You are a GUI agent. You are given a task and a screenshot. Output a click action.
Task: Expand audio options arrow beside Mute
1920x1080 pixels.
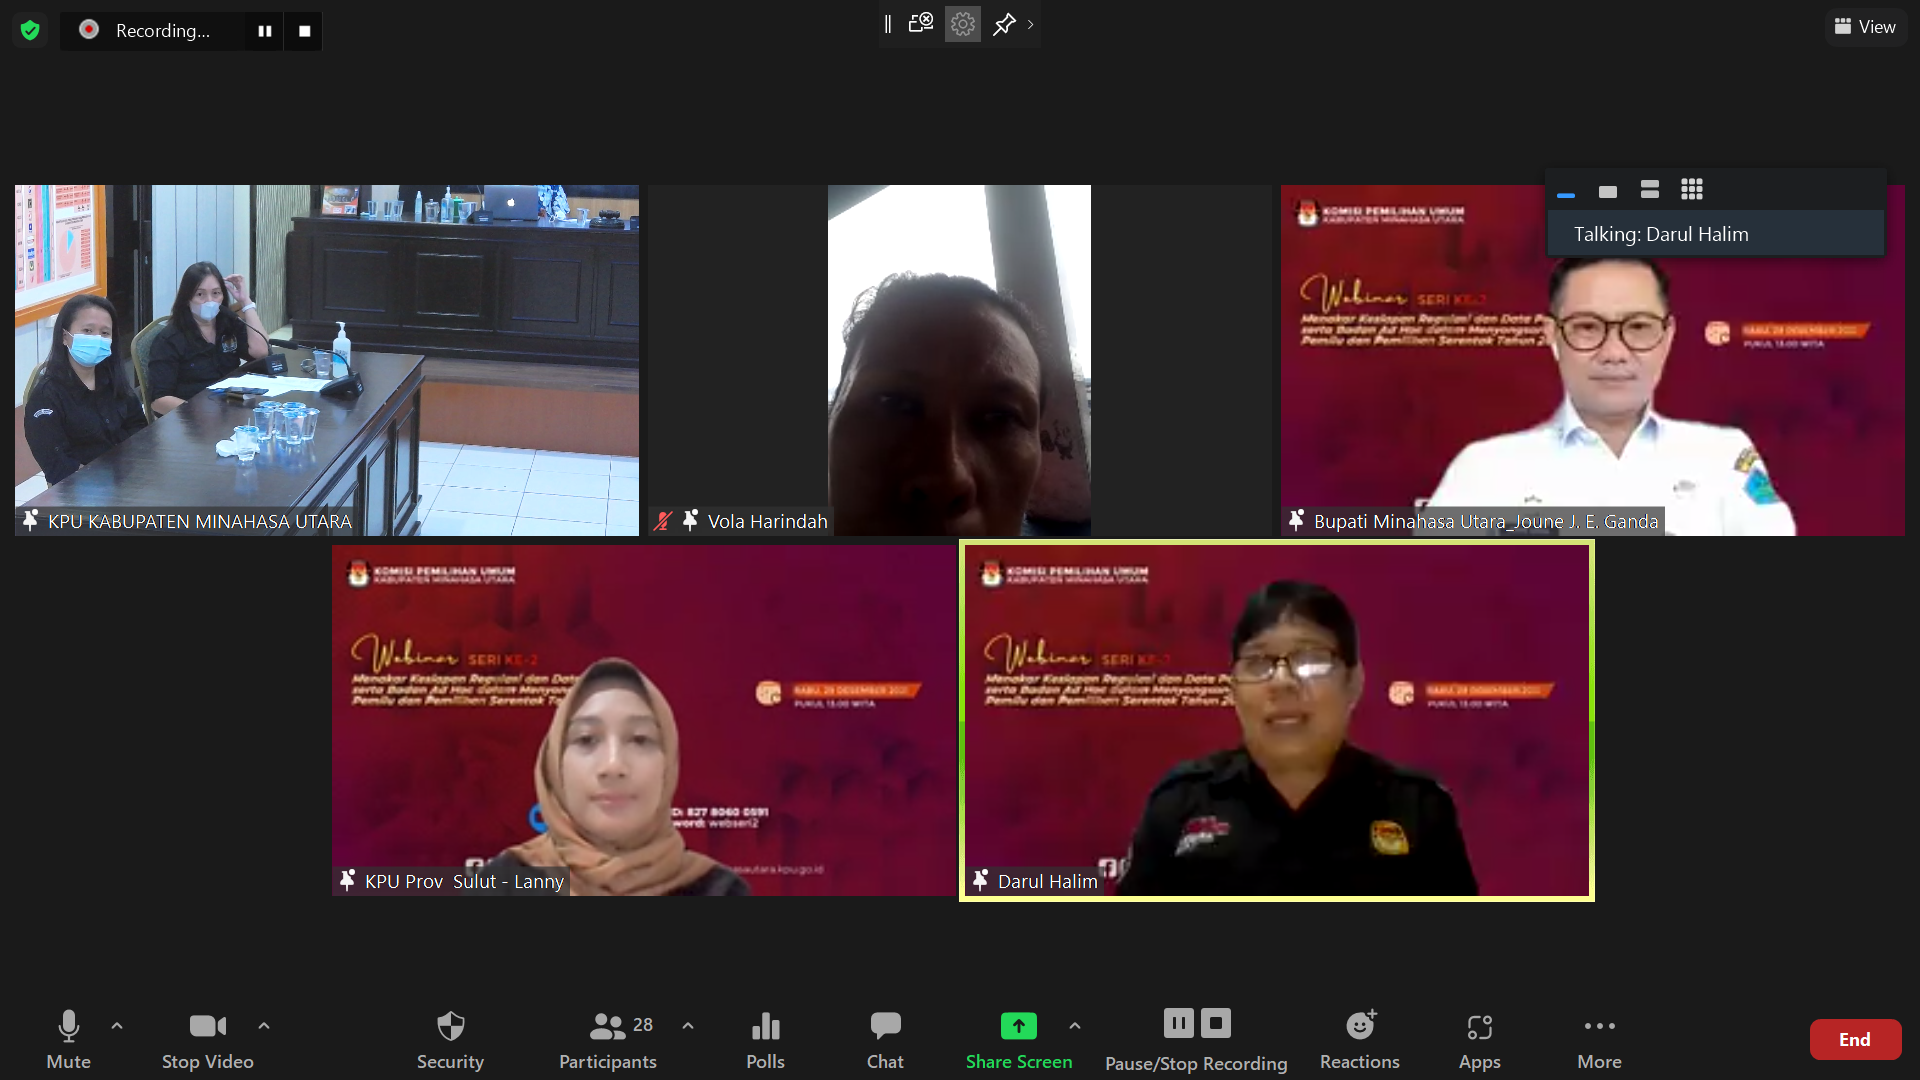pos(117,1025)
